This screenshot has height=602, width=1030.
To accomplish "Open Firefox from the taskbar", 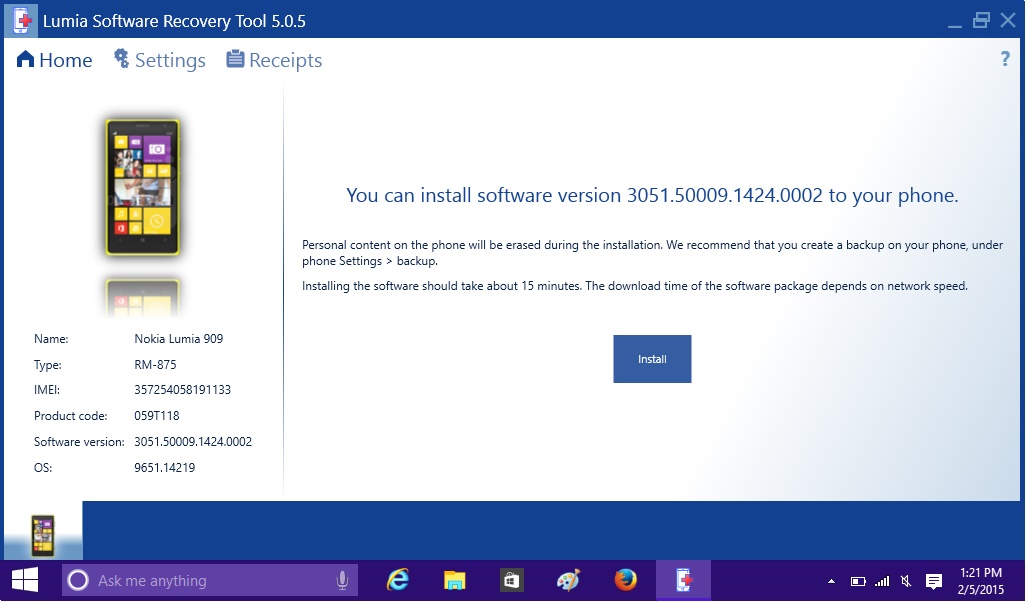I will [x=627, y=580].
